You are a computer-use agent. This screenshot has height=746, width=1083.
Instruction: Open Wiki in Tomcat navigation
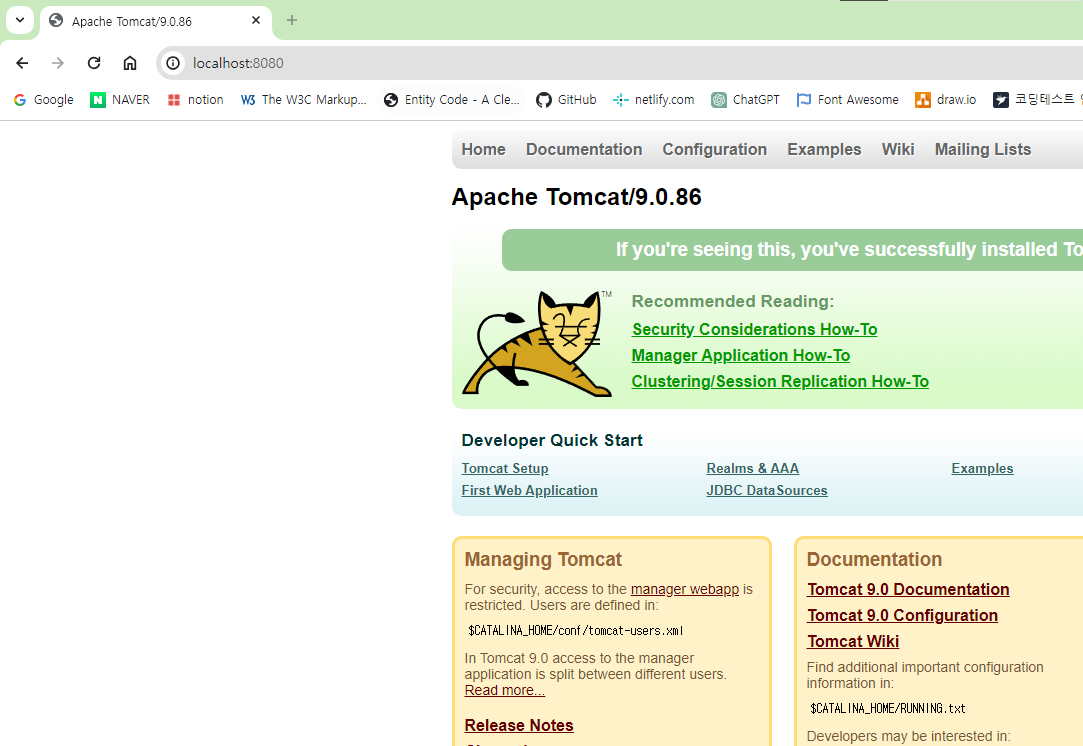coord(898,149)
